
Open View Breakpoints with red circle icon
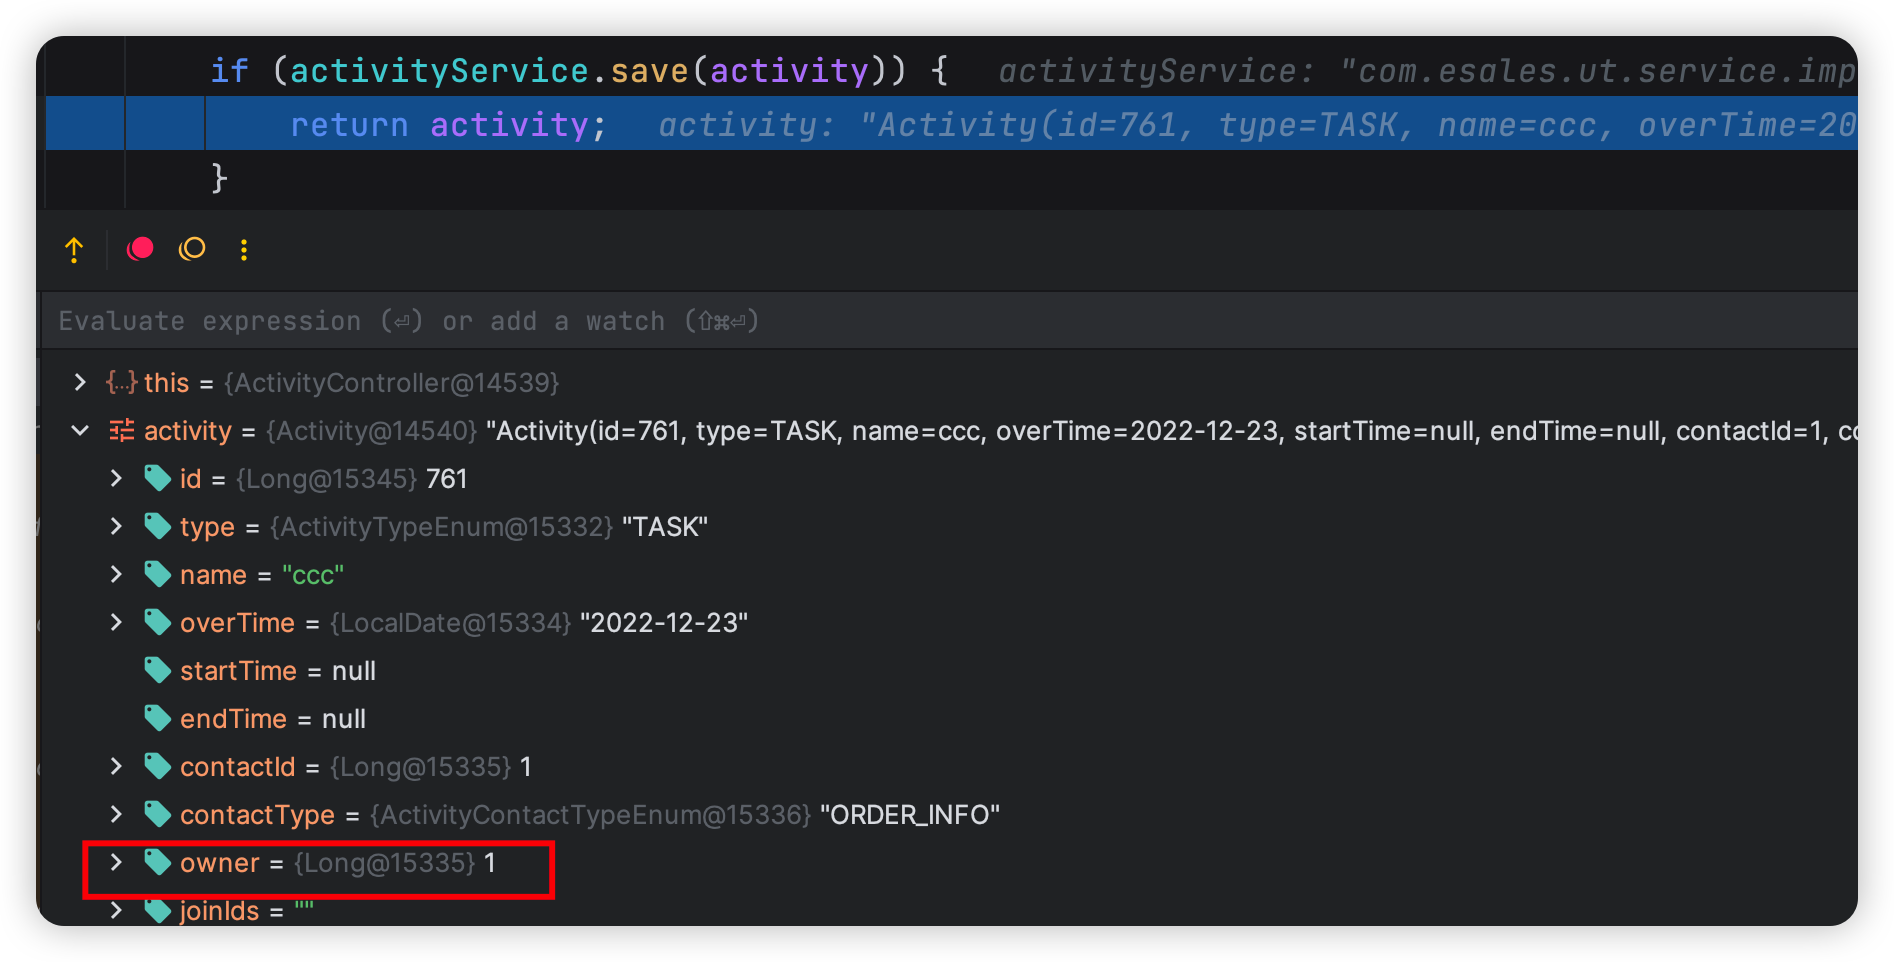[140, 249]
